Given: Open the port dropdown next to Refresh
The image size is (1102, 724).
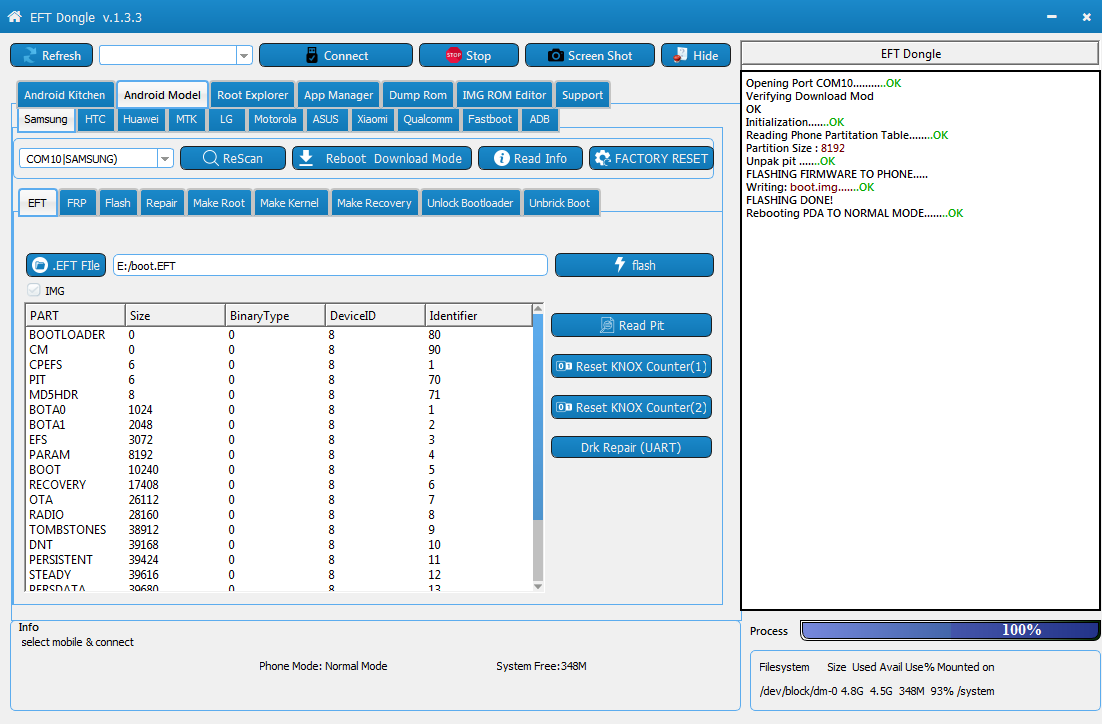Looking at the screenshot, I should [x=244, y=56].
